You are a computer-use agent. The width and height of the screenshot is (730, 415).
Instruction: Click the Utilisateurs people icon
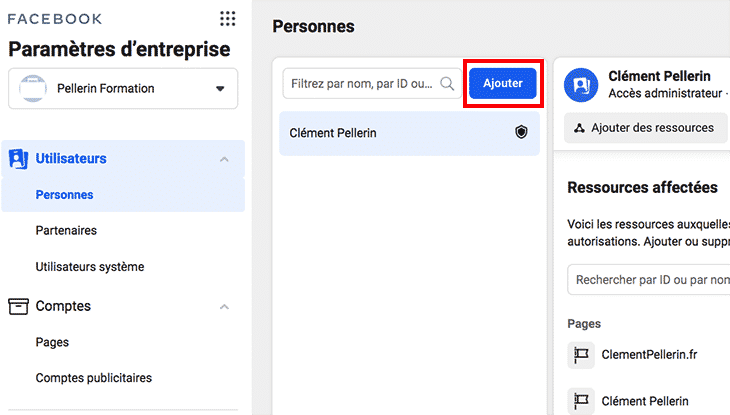click(19, 158)
